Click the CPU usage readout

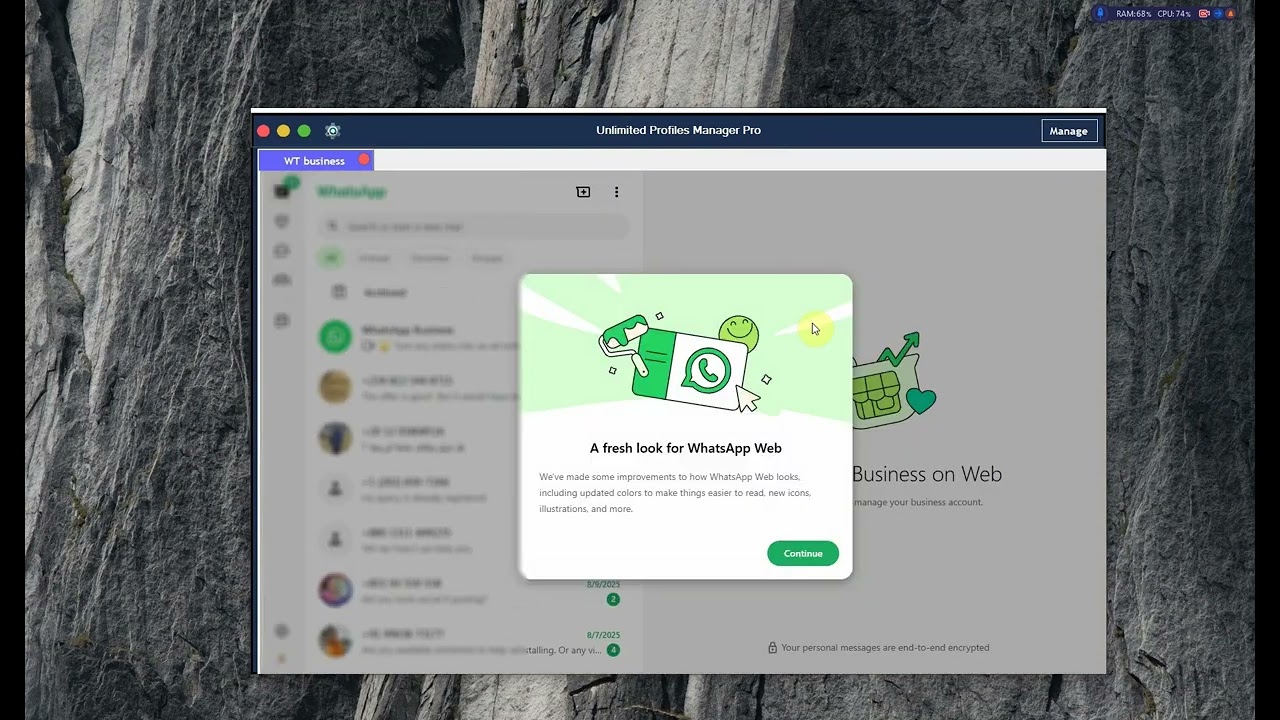(x=1174, y=14)
